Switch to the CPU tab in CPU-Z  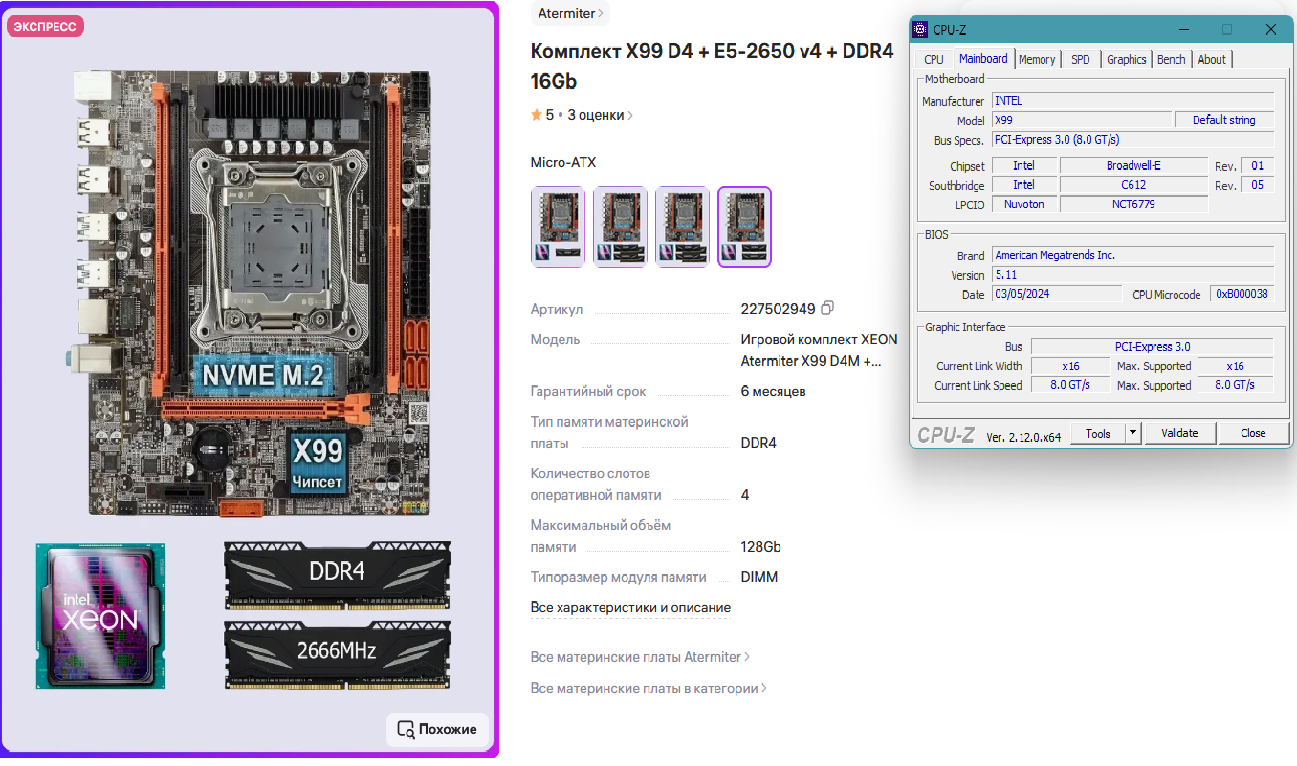pos(934,60)
